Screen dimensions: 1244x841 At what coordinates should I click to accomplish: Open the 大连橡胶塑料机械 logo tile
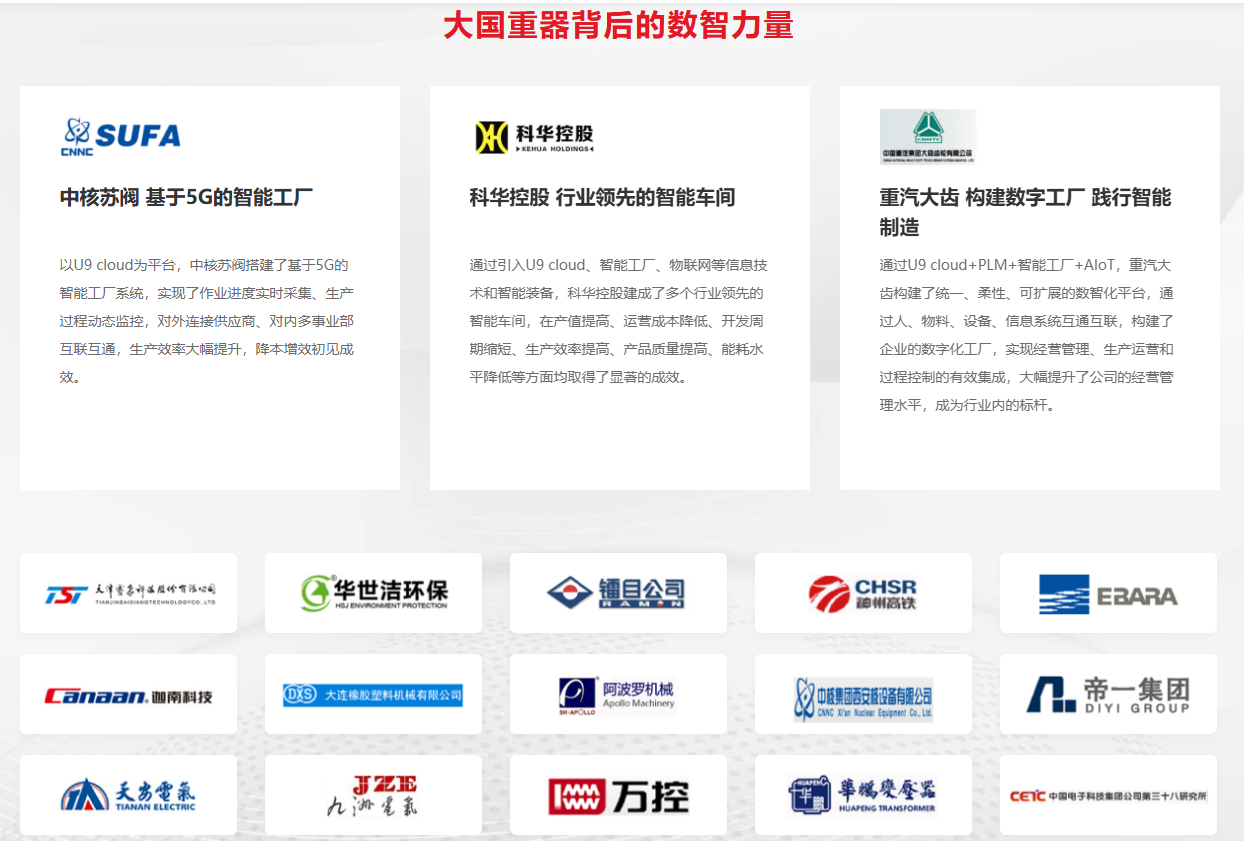point(374,695)
